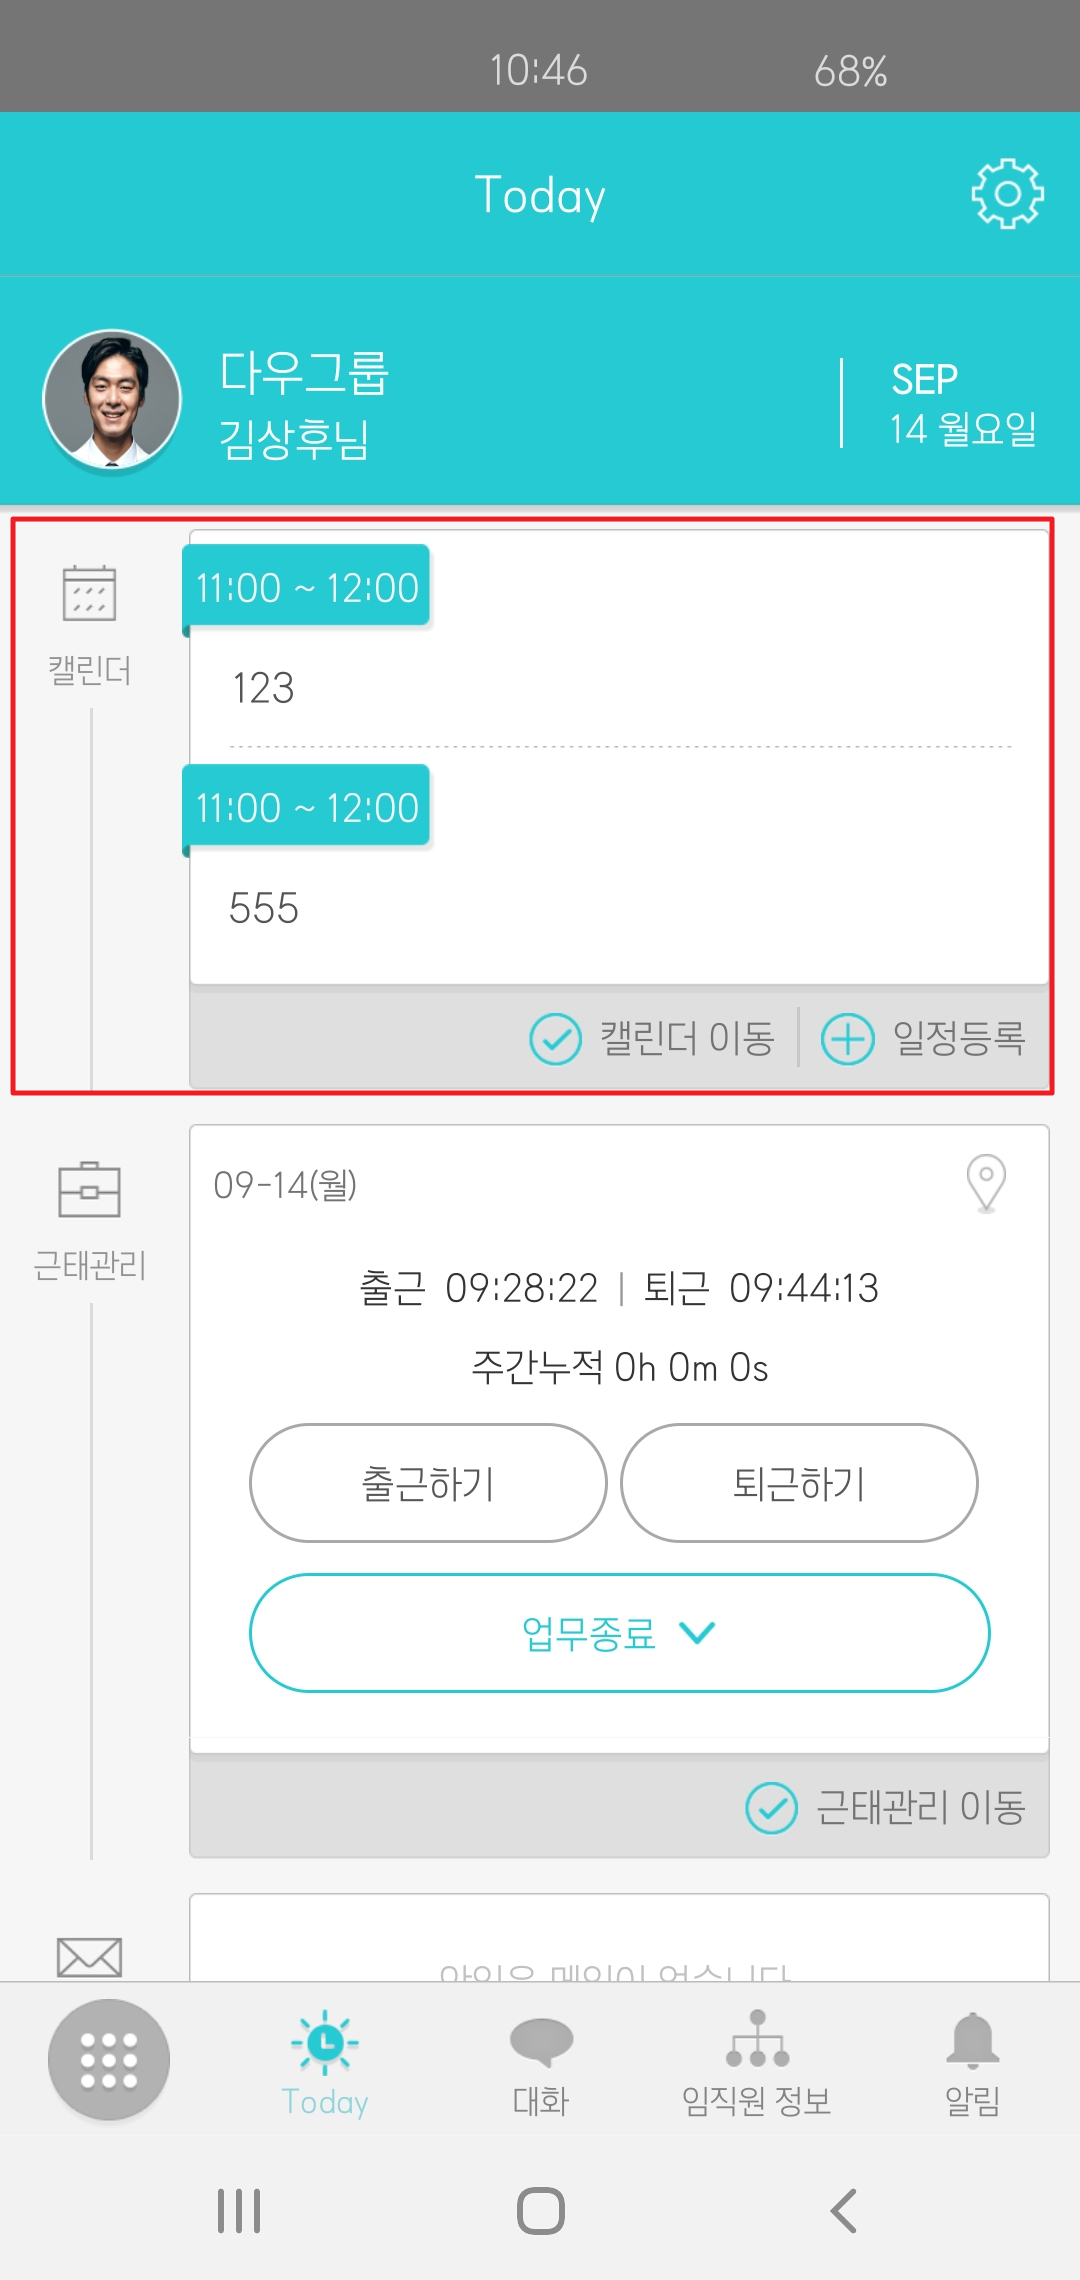Open the mail envelope icon

tap(89, 1957)
